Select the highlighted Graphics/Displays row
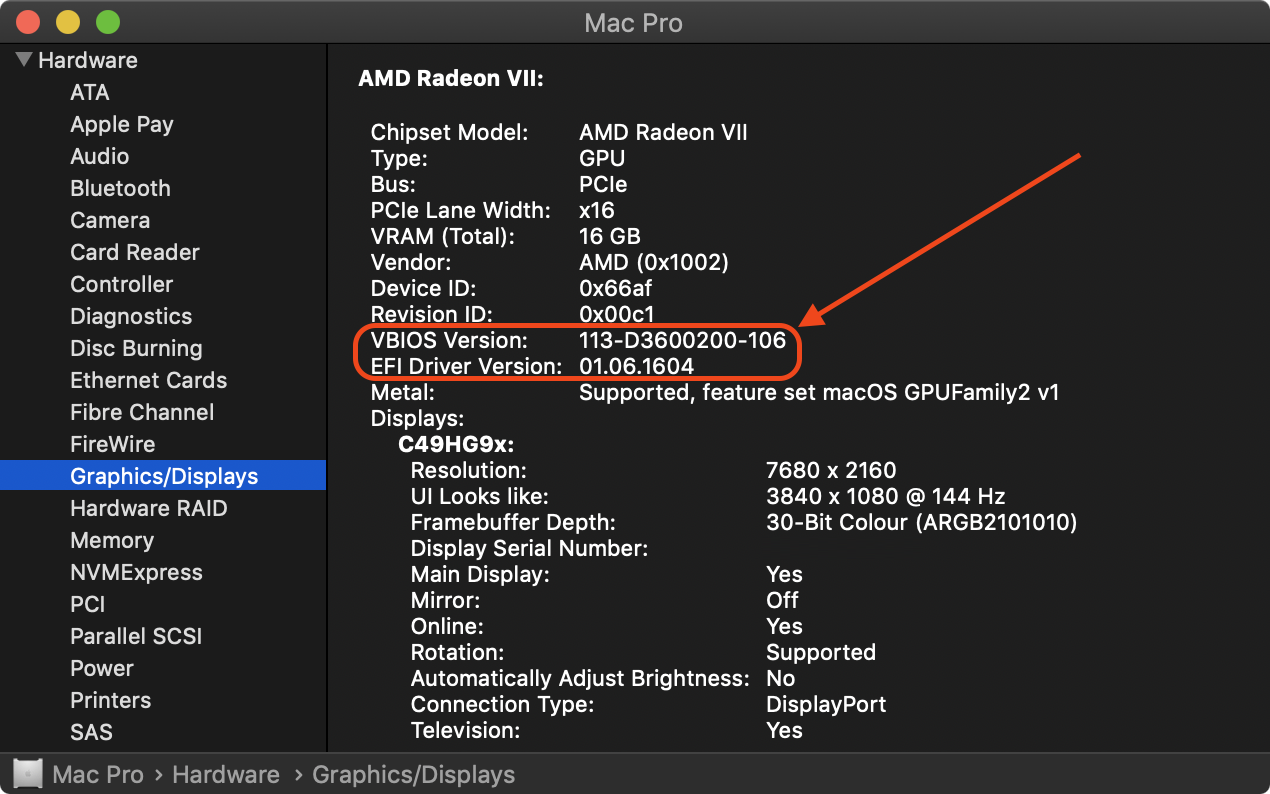 [163, 476]
